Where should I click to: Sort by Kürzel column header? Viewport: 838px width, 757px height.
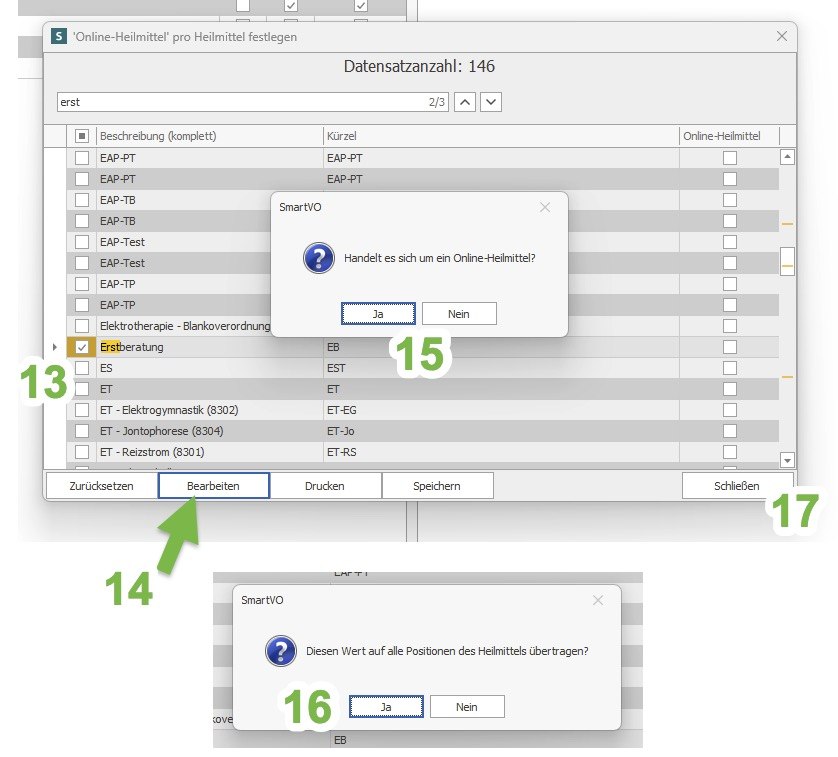tap(500, 136)
